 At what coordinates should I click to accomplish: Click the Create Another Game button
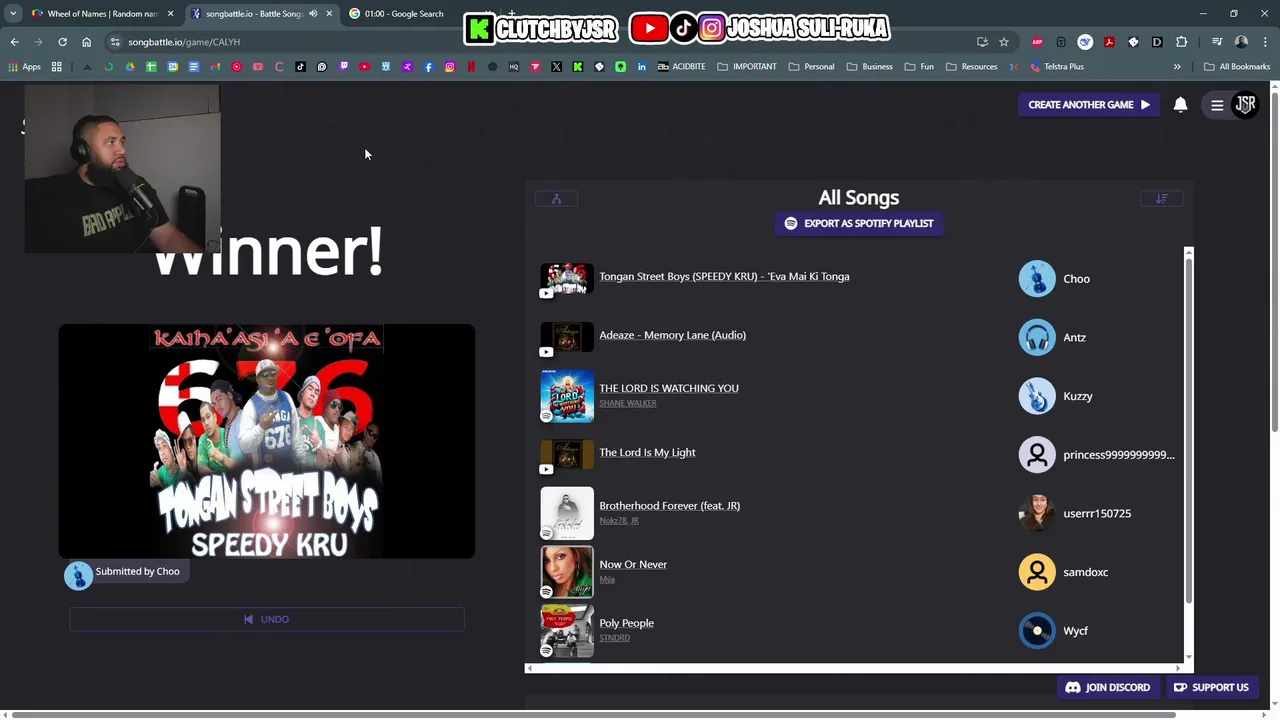coord(1088,104)
